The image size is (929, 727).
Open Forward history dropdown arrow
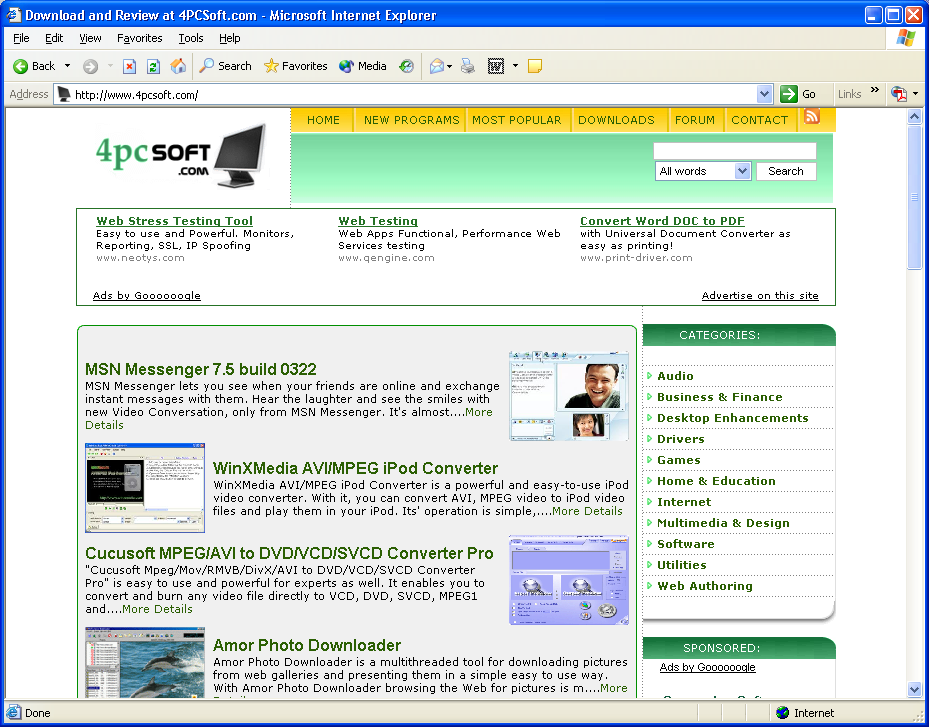pyautogui.click(x=110, y=66)
